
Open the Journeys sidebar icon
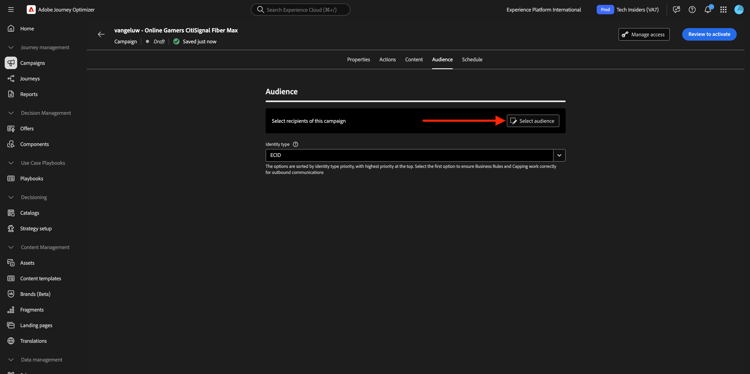click(11, 78)
